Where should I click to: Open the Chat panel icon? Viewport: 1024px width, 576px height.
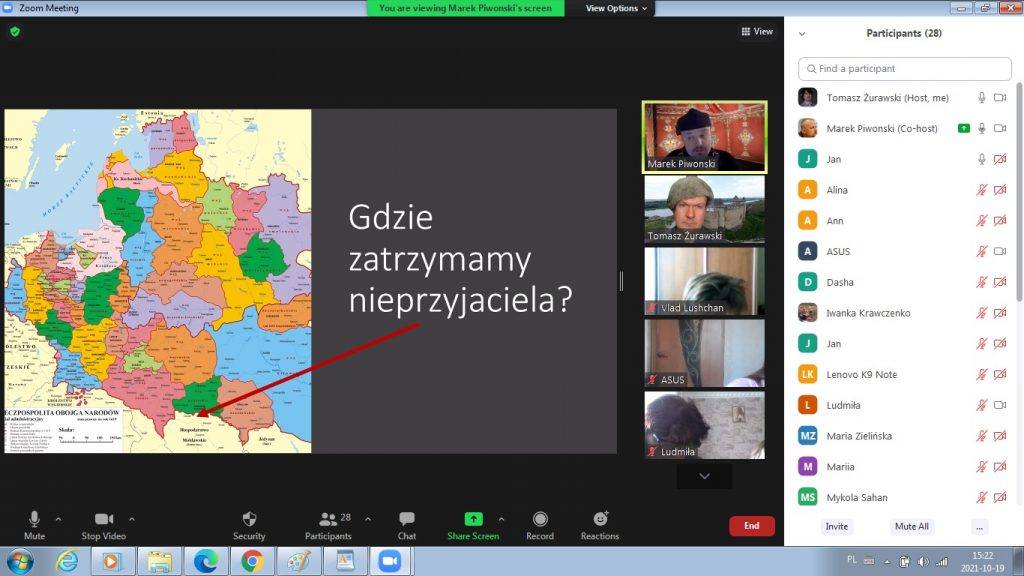coord(406,519)
